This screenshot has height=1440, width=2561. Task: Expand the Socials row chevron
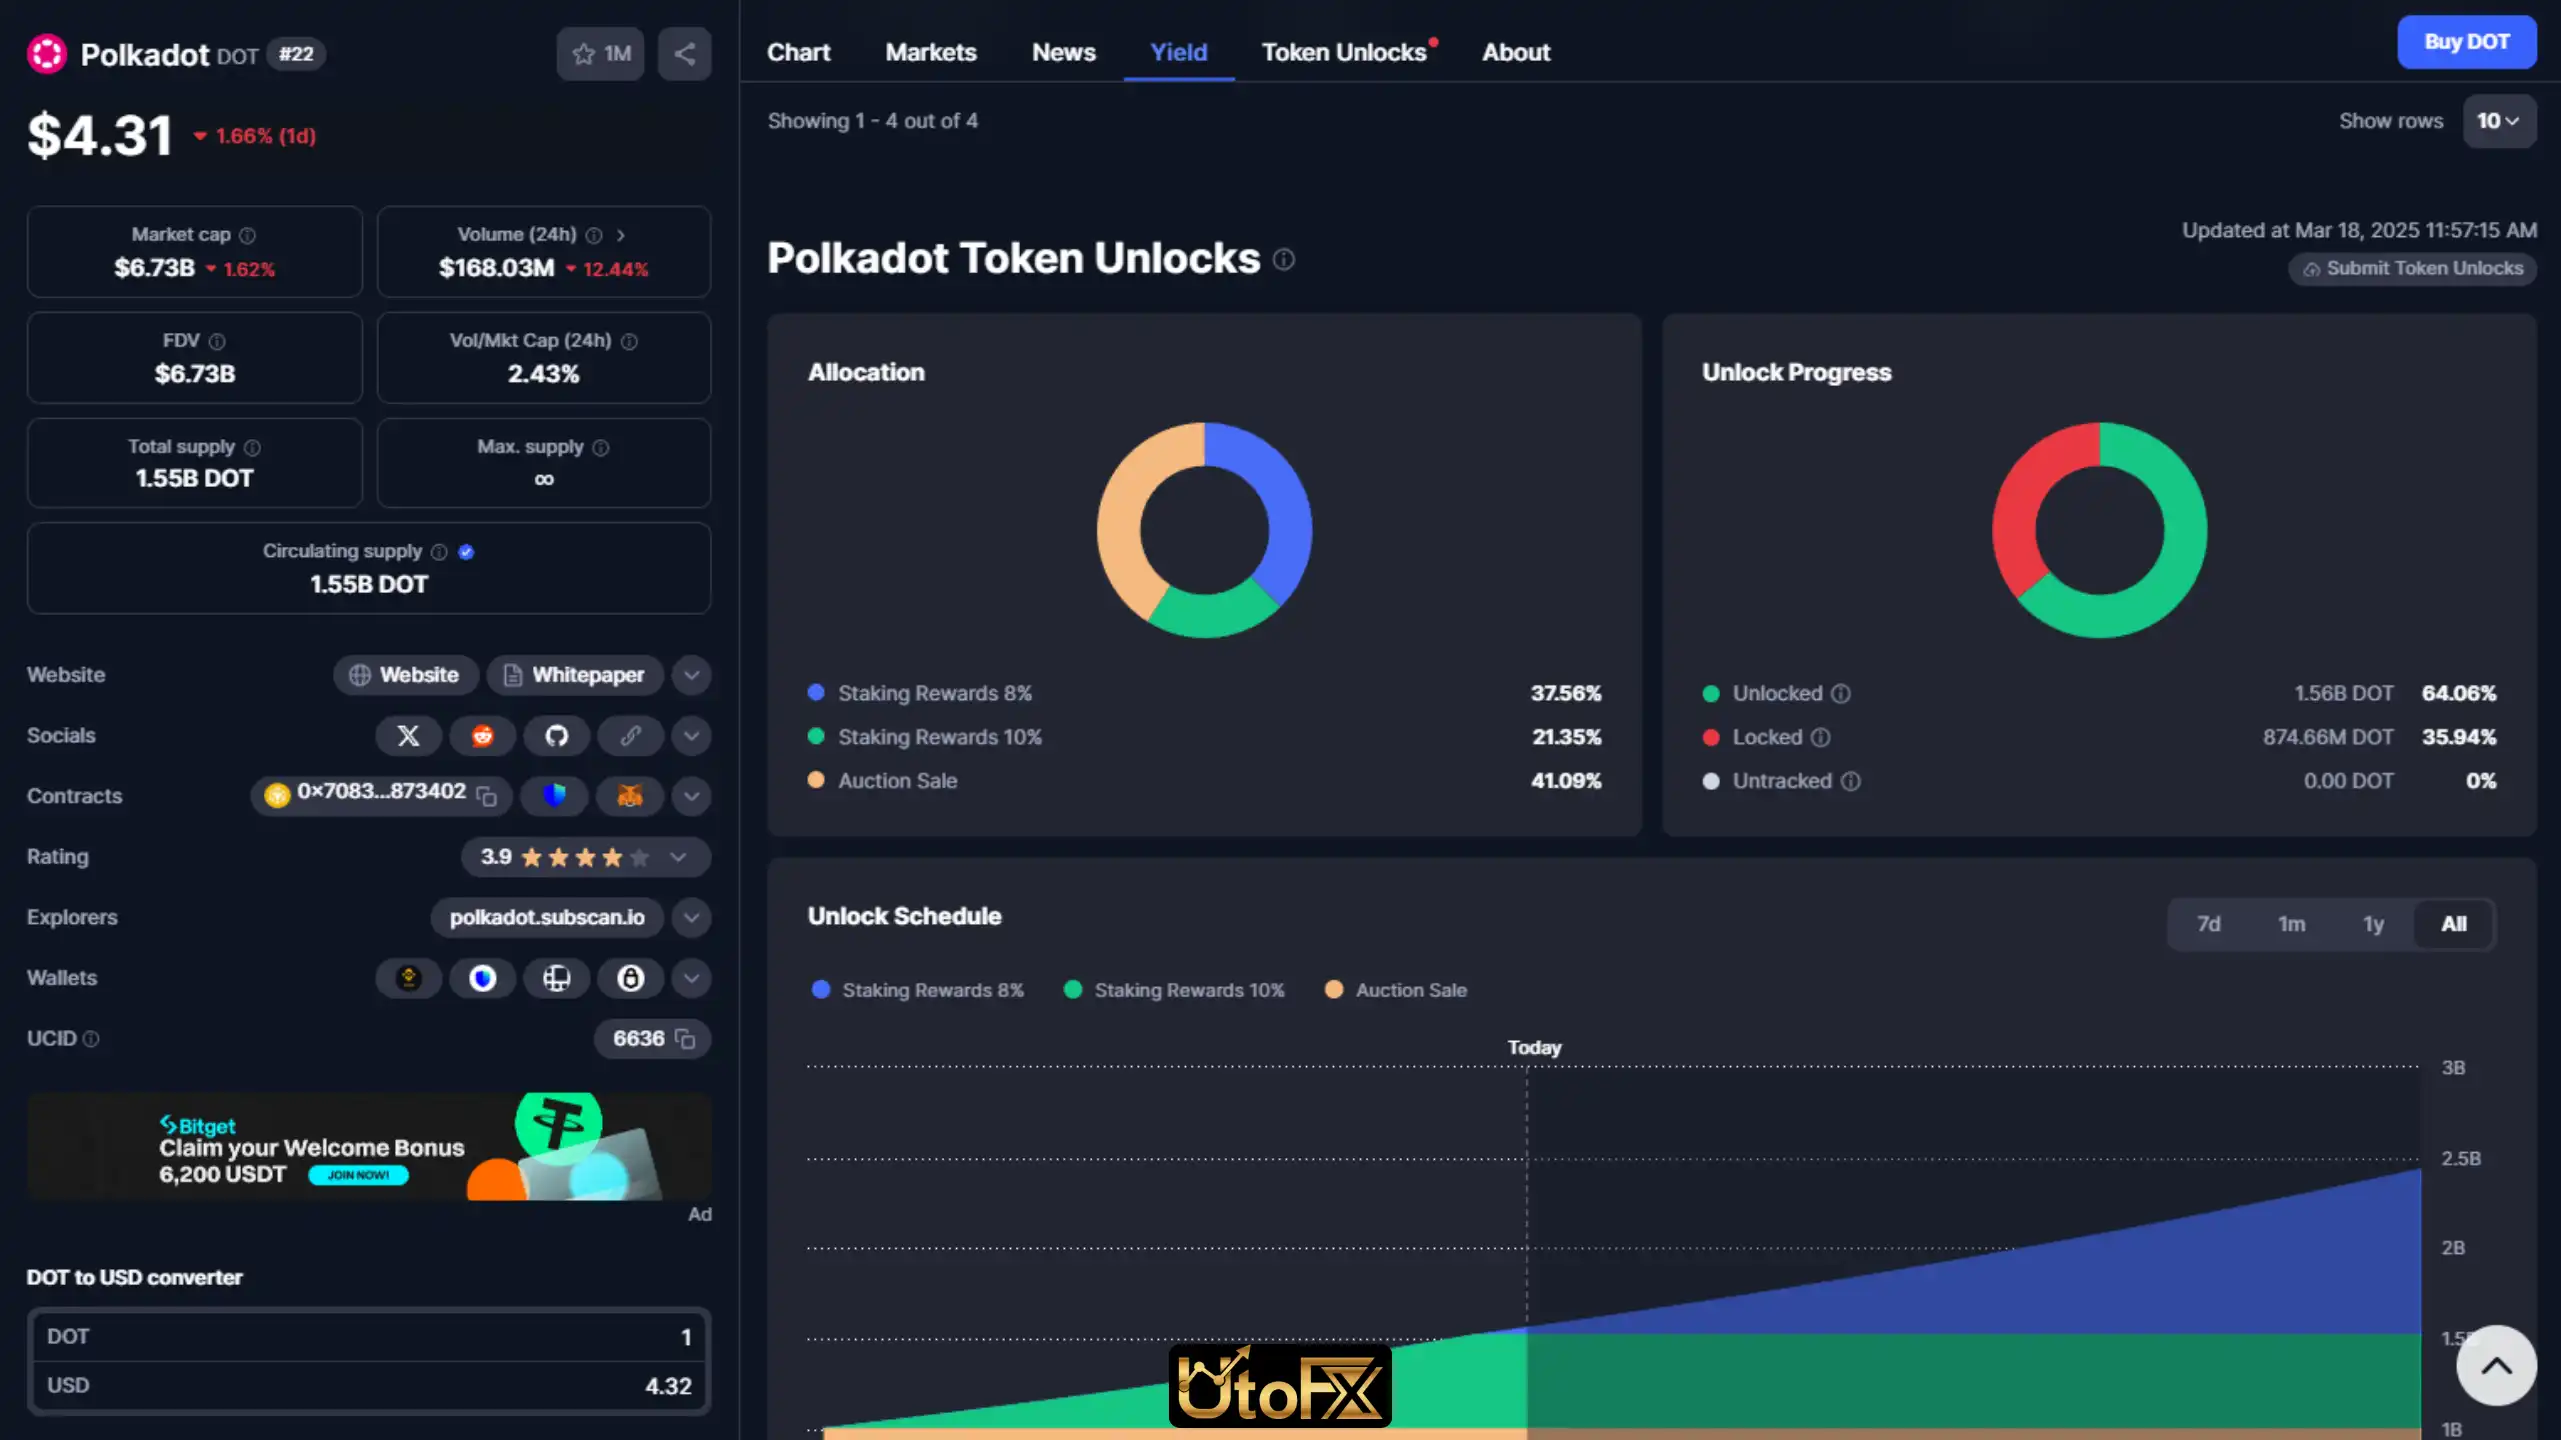click(691, 736)
